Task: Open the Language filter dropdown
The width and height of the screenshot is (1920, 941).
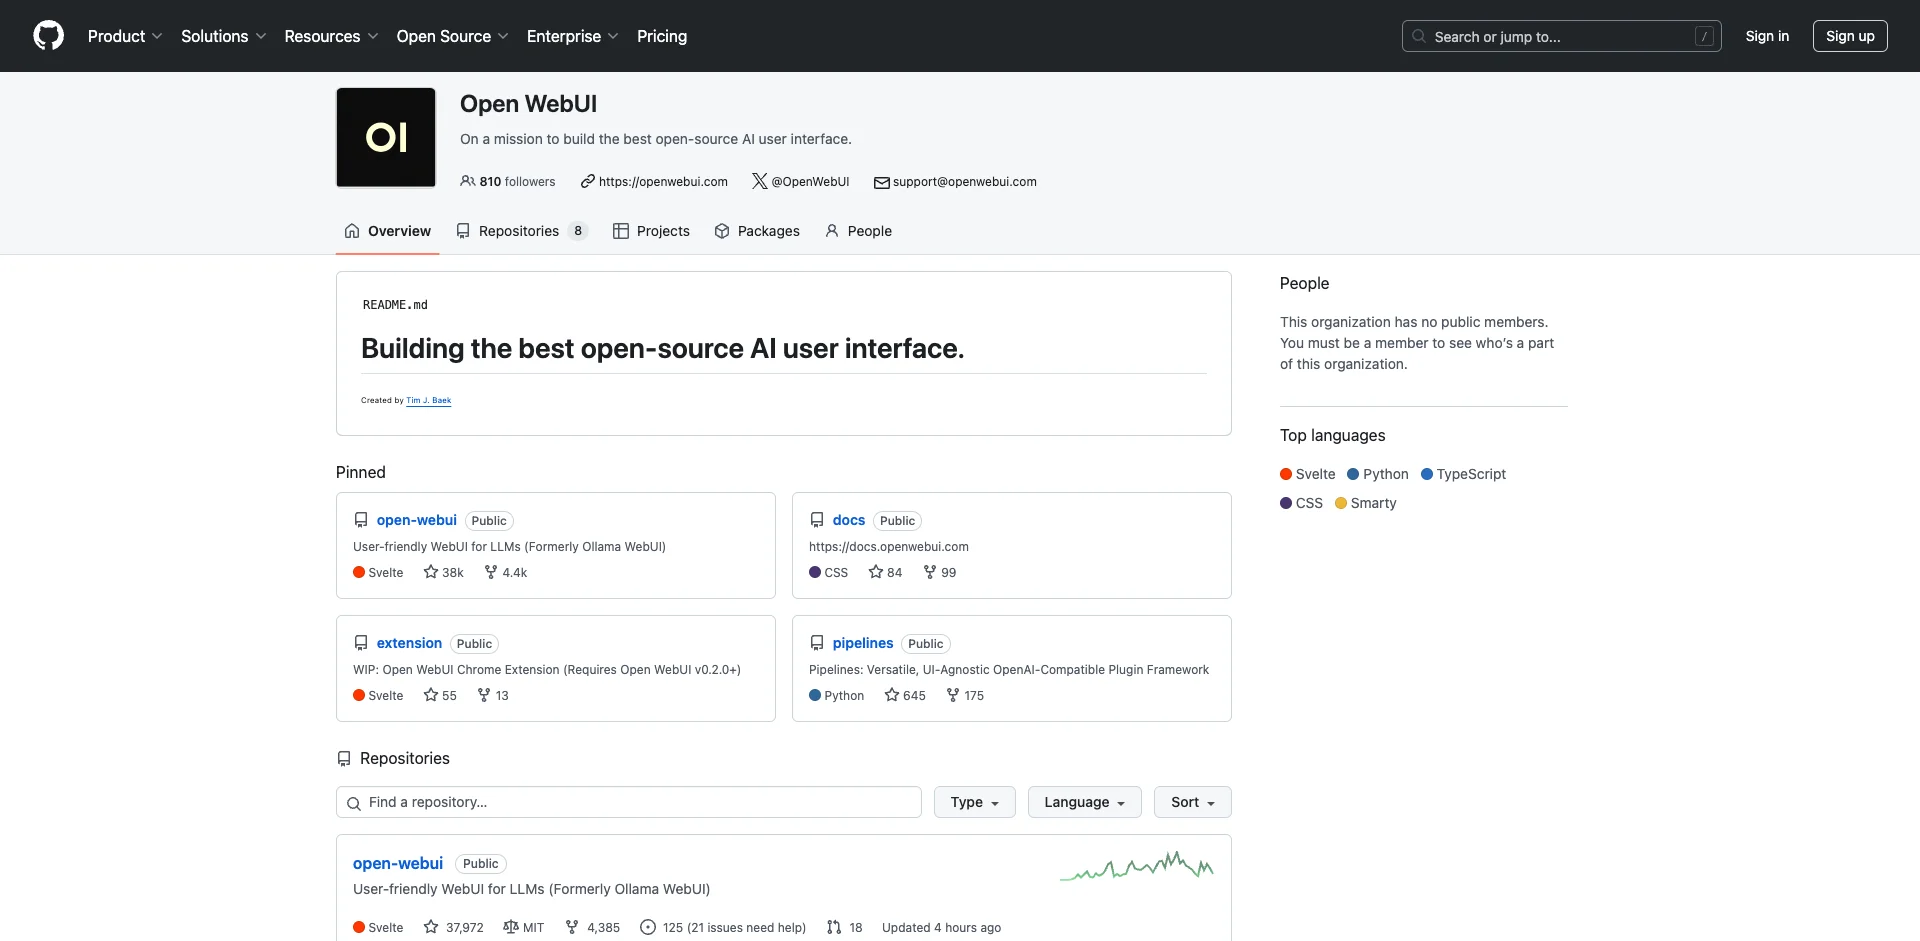Action: 1085,802
